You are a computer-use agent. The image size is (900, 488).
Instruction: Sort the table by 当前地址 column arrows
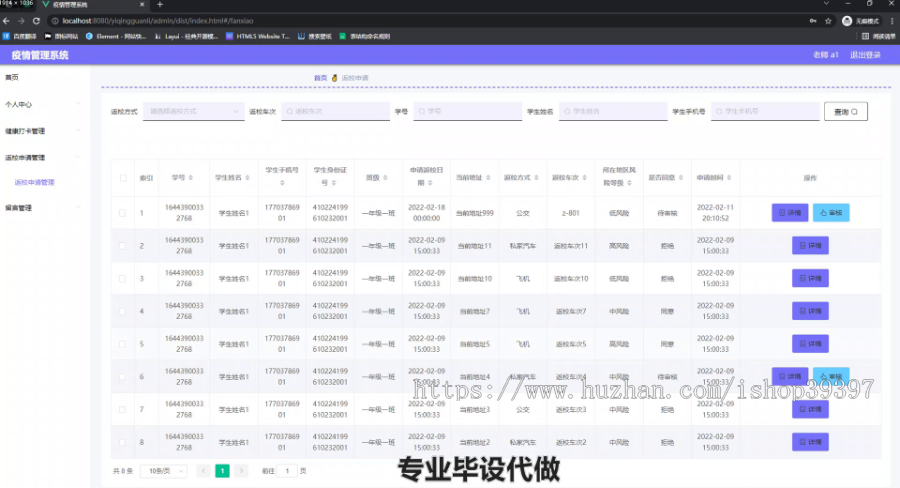click(x=488, y=178)
